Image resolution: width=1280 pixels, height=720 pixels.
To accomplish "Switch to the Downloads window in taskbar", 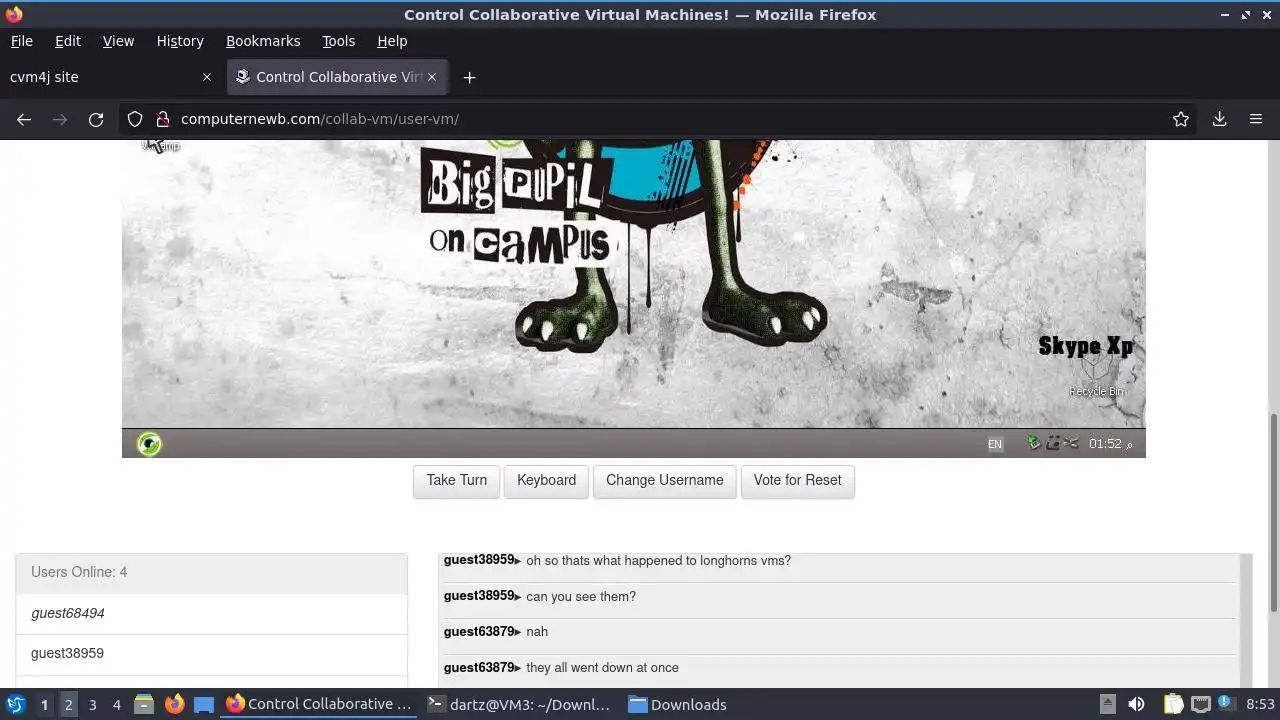I will [678, 704].
